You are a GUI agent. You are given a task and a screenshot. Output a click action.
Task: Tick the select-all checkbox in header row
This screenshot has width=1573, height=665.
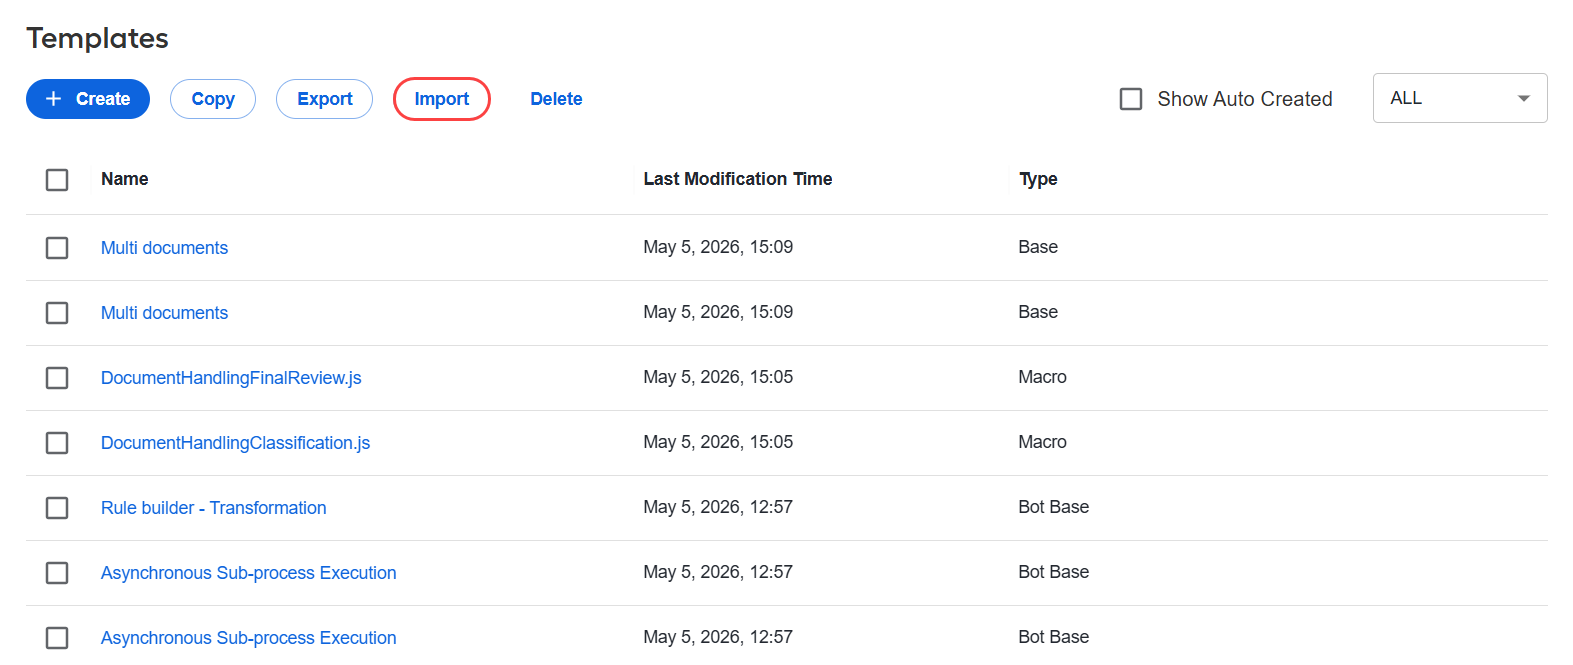pos(57,180)
